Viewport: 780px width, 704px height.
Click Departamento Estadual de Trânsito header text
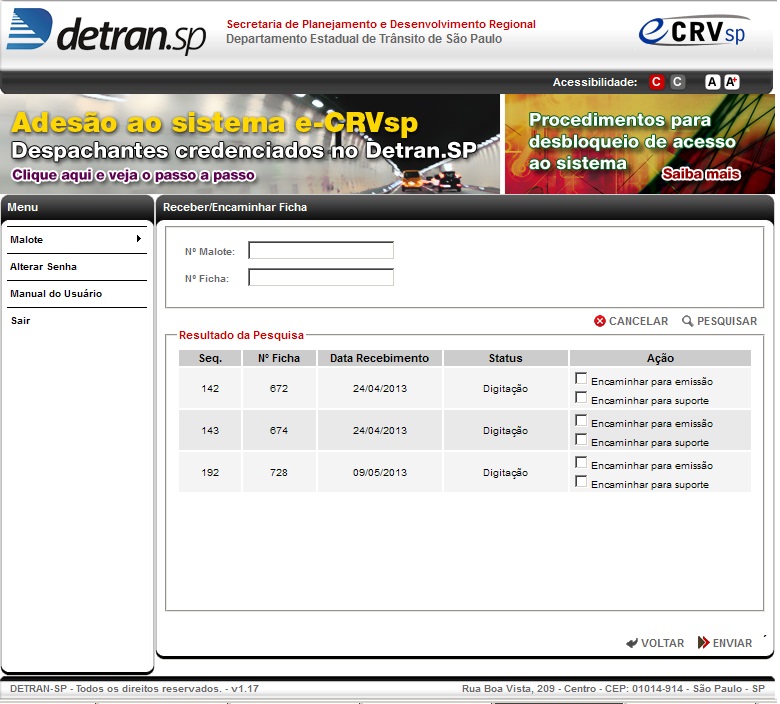[364, 39]
